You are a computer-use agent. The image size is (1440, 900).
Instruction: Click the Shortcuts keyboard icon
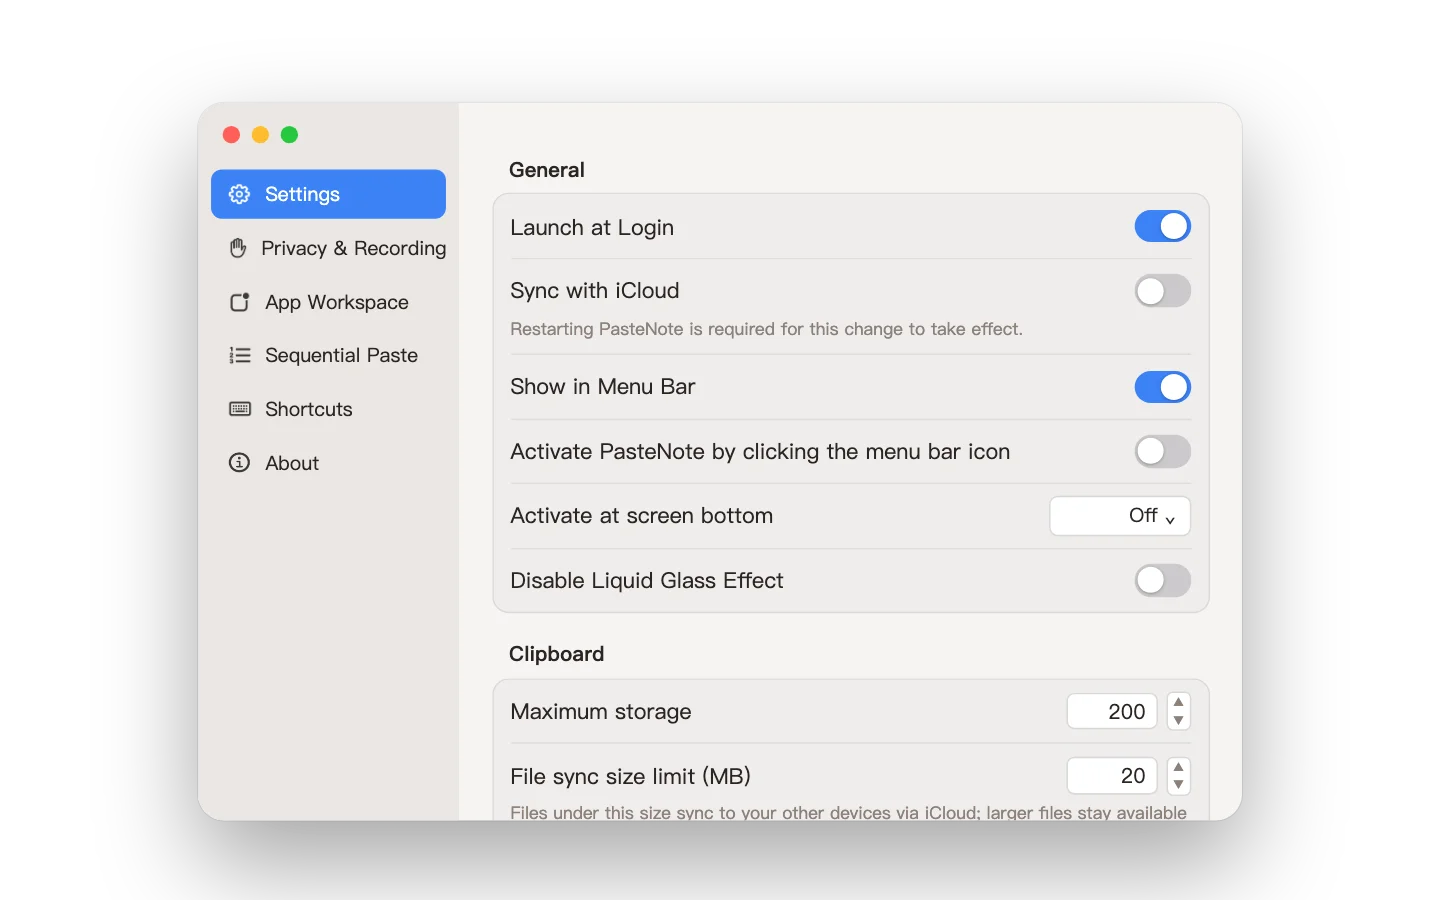coord(240,409)
